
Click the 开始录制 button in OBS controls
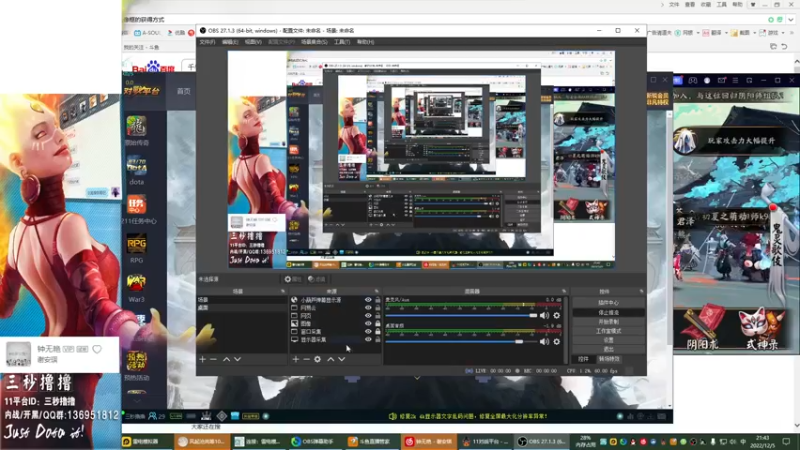coord(608,322)
